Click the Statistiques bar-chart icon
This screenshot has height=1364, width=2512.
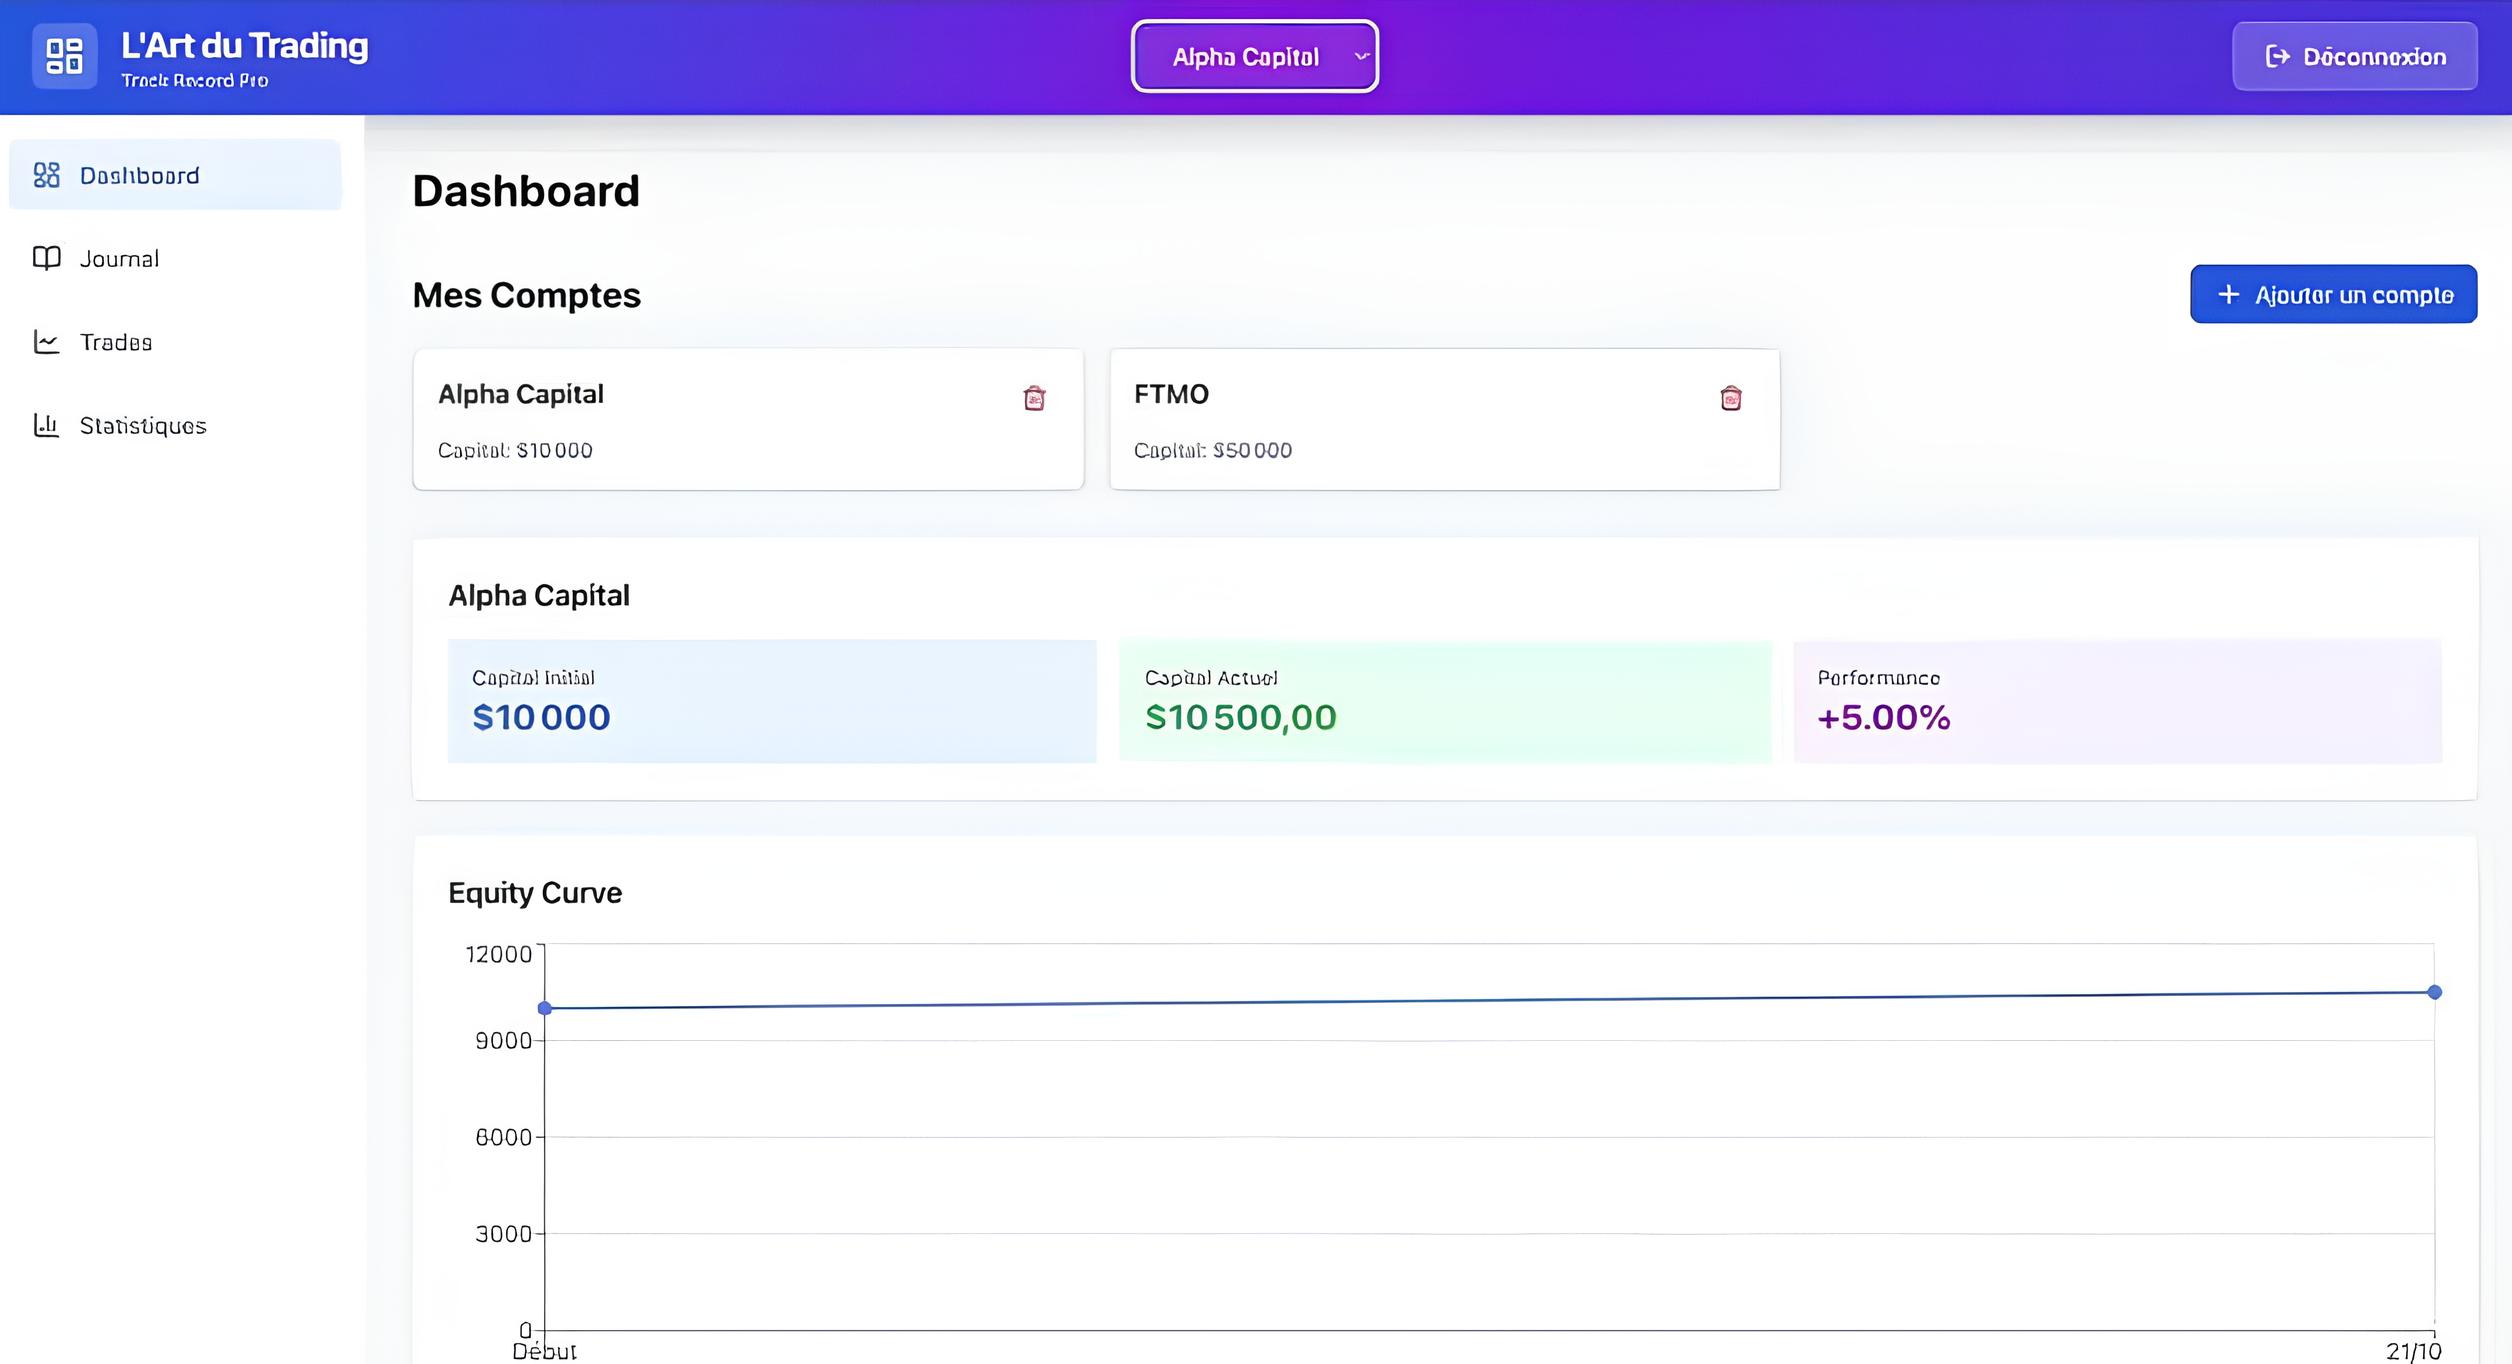[46, 425]
